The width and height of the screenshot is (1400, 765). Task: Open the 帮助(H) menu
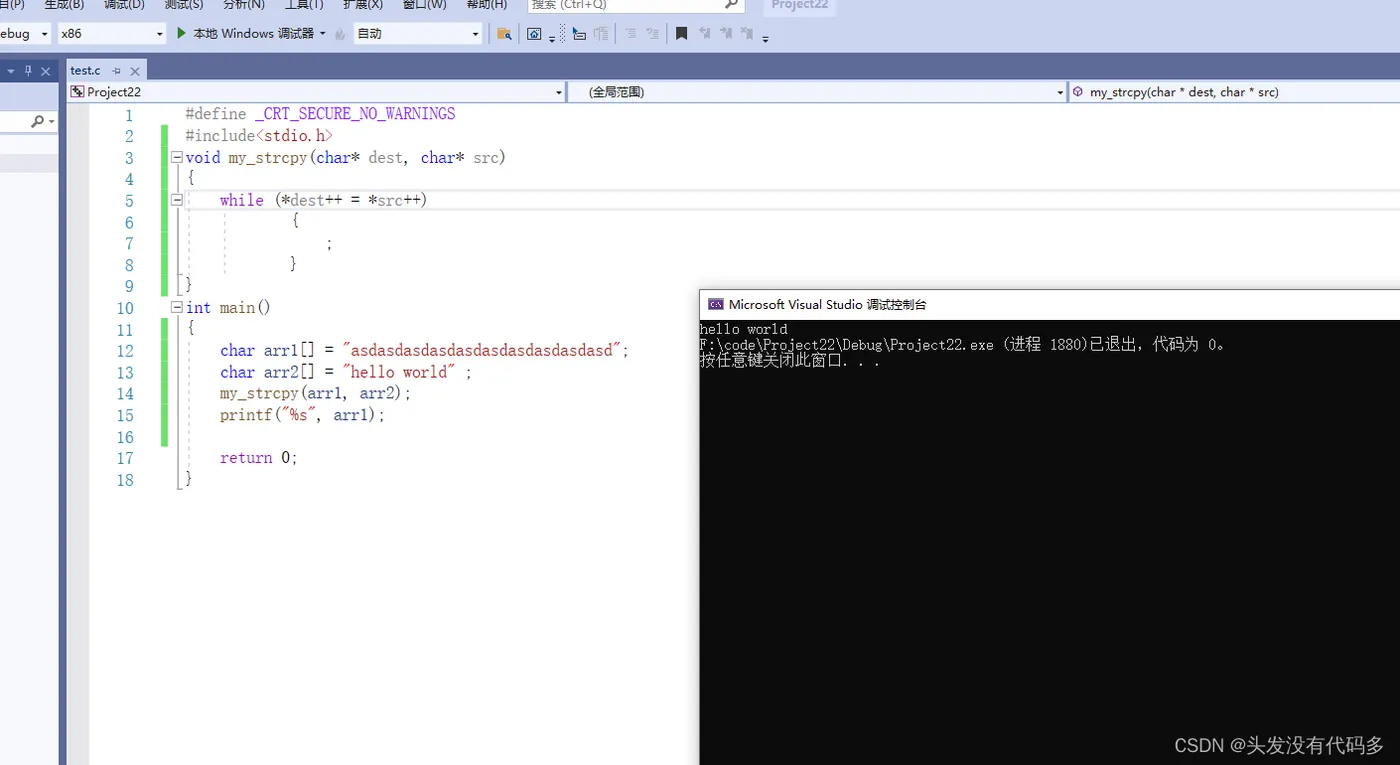(x=487, y=5)
